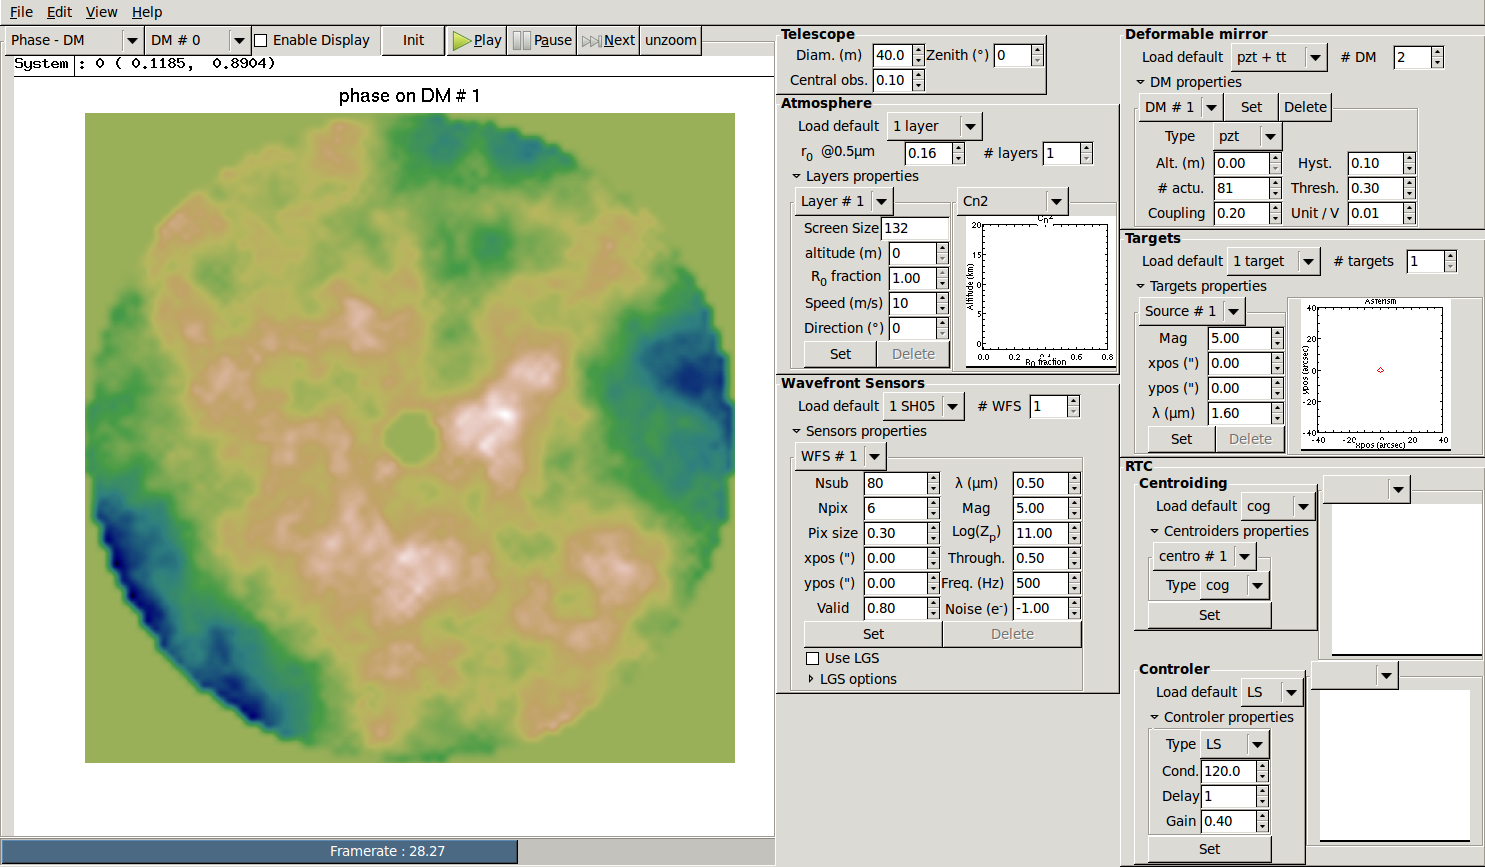Expand the LGS options section
The height and width of the screenshot is (867, 1485).
tap(811, 679)
